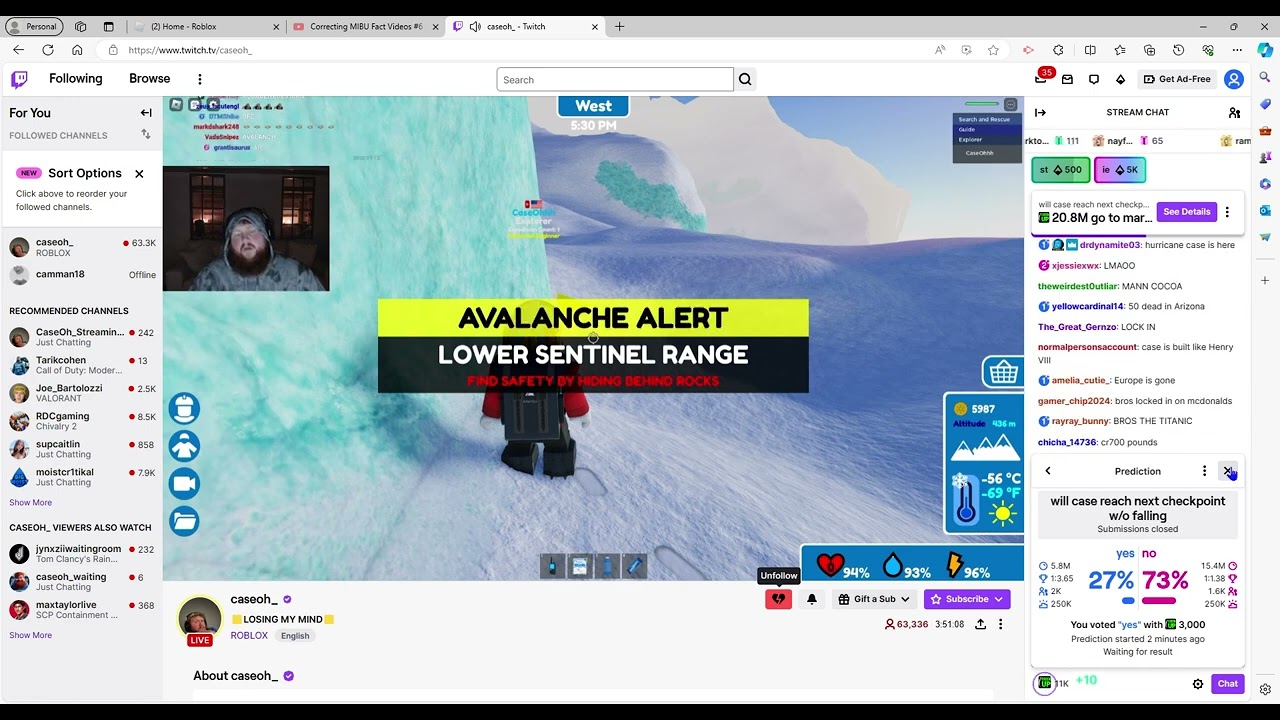Open the More options three-dot menu beside Browse
The image size is (1280, 720).
(x=200, y=79)
